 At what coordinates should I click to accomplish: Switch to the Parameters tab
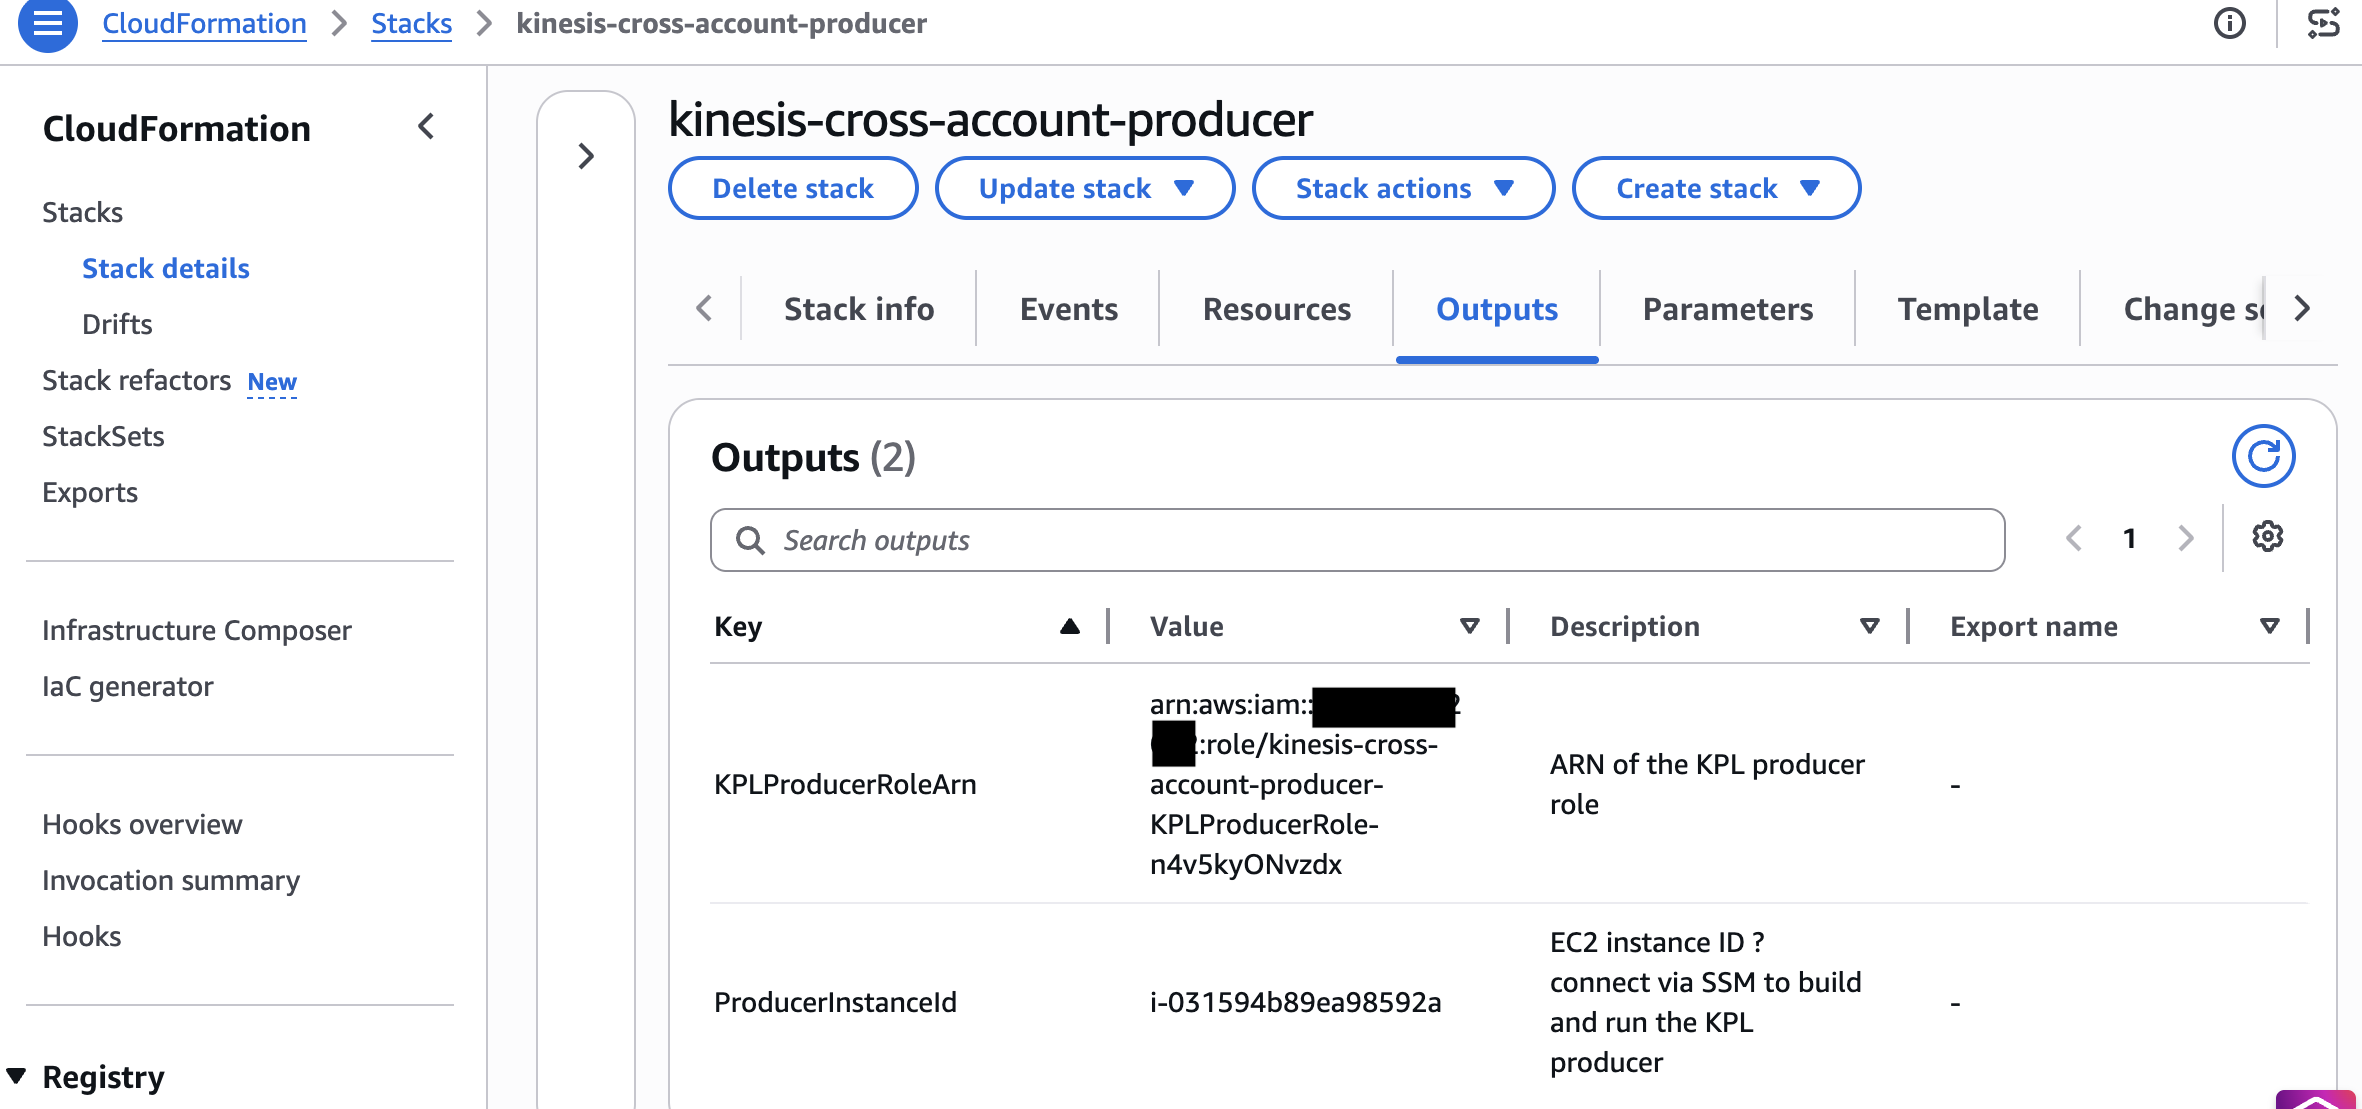[1728, 309]
